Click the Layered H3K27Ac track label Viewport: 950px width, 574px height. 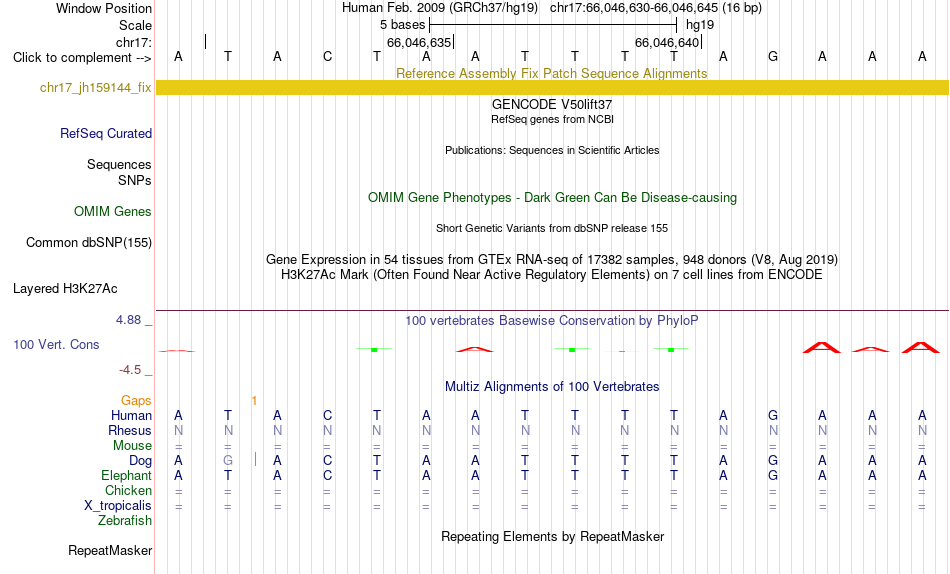[x=65, y=289]
